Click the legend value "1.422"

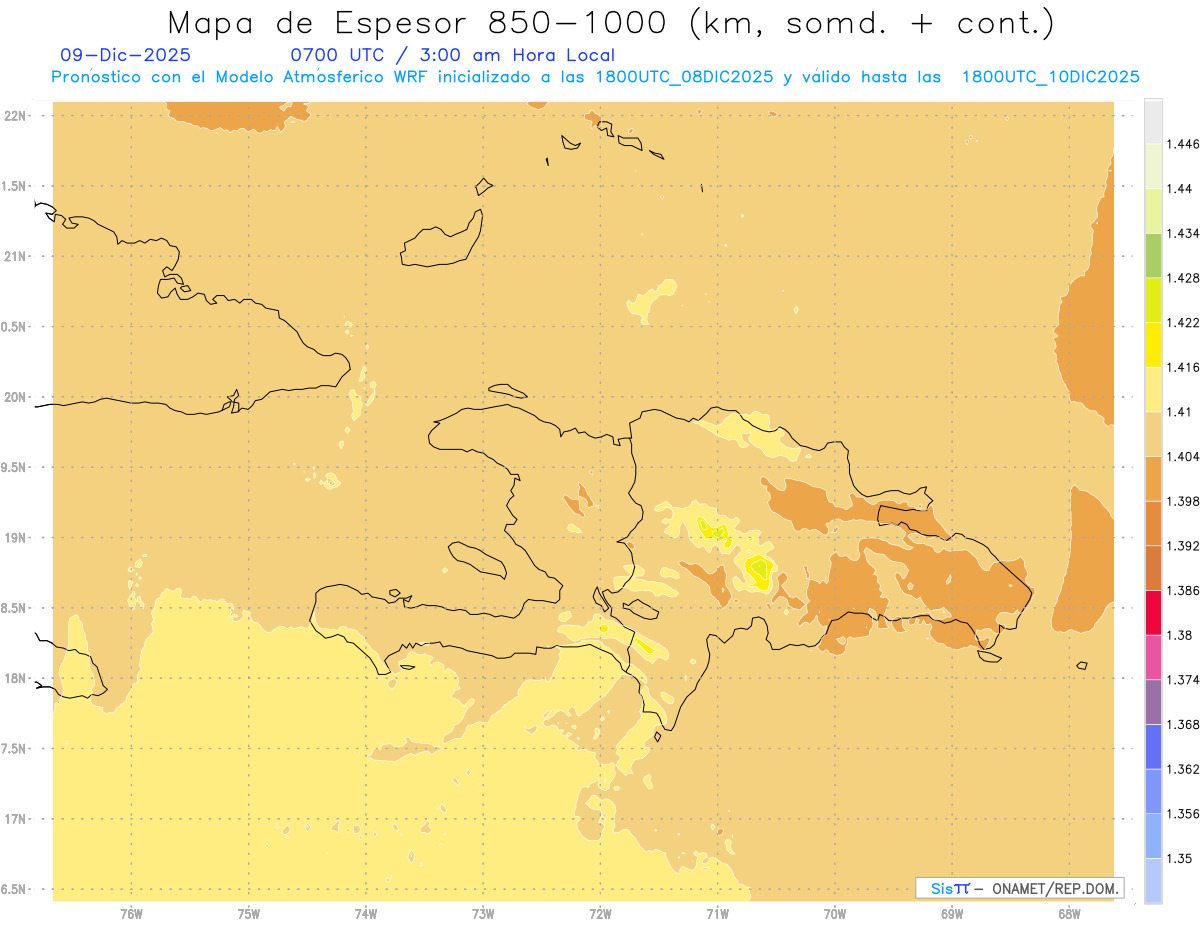click(x=1185, y=322)
